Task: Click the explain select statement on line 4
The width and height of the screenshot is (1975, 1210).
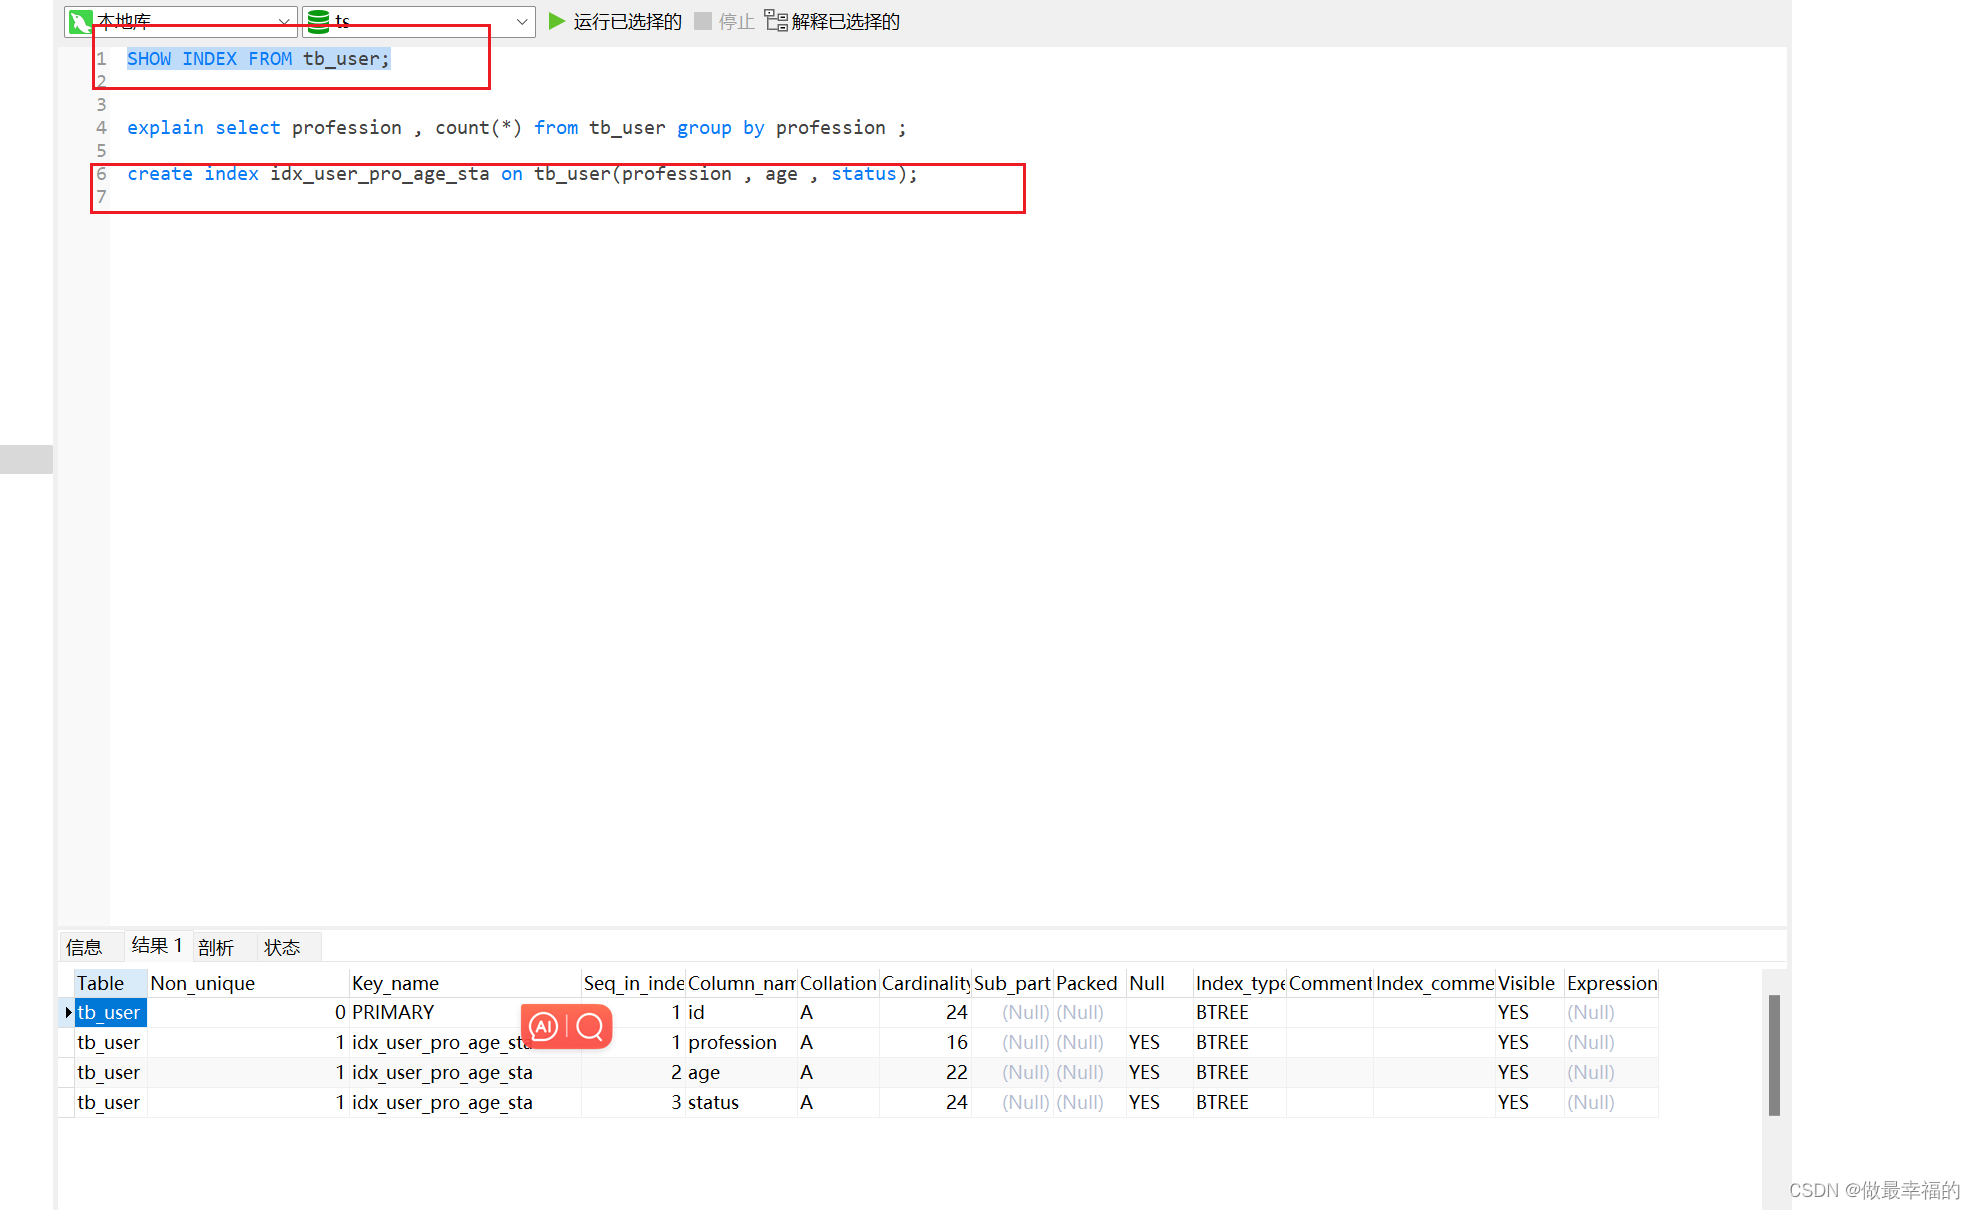Action: 517,128
